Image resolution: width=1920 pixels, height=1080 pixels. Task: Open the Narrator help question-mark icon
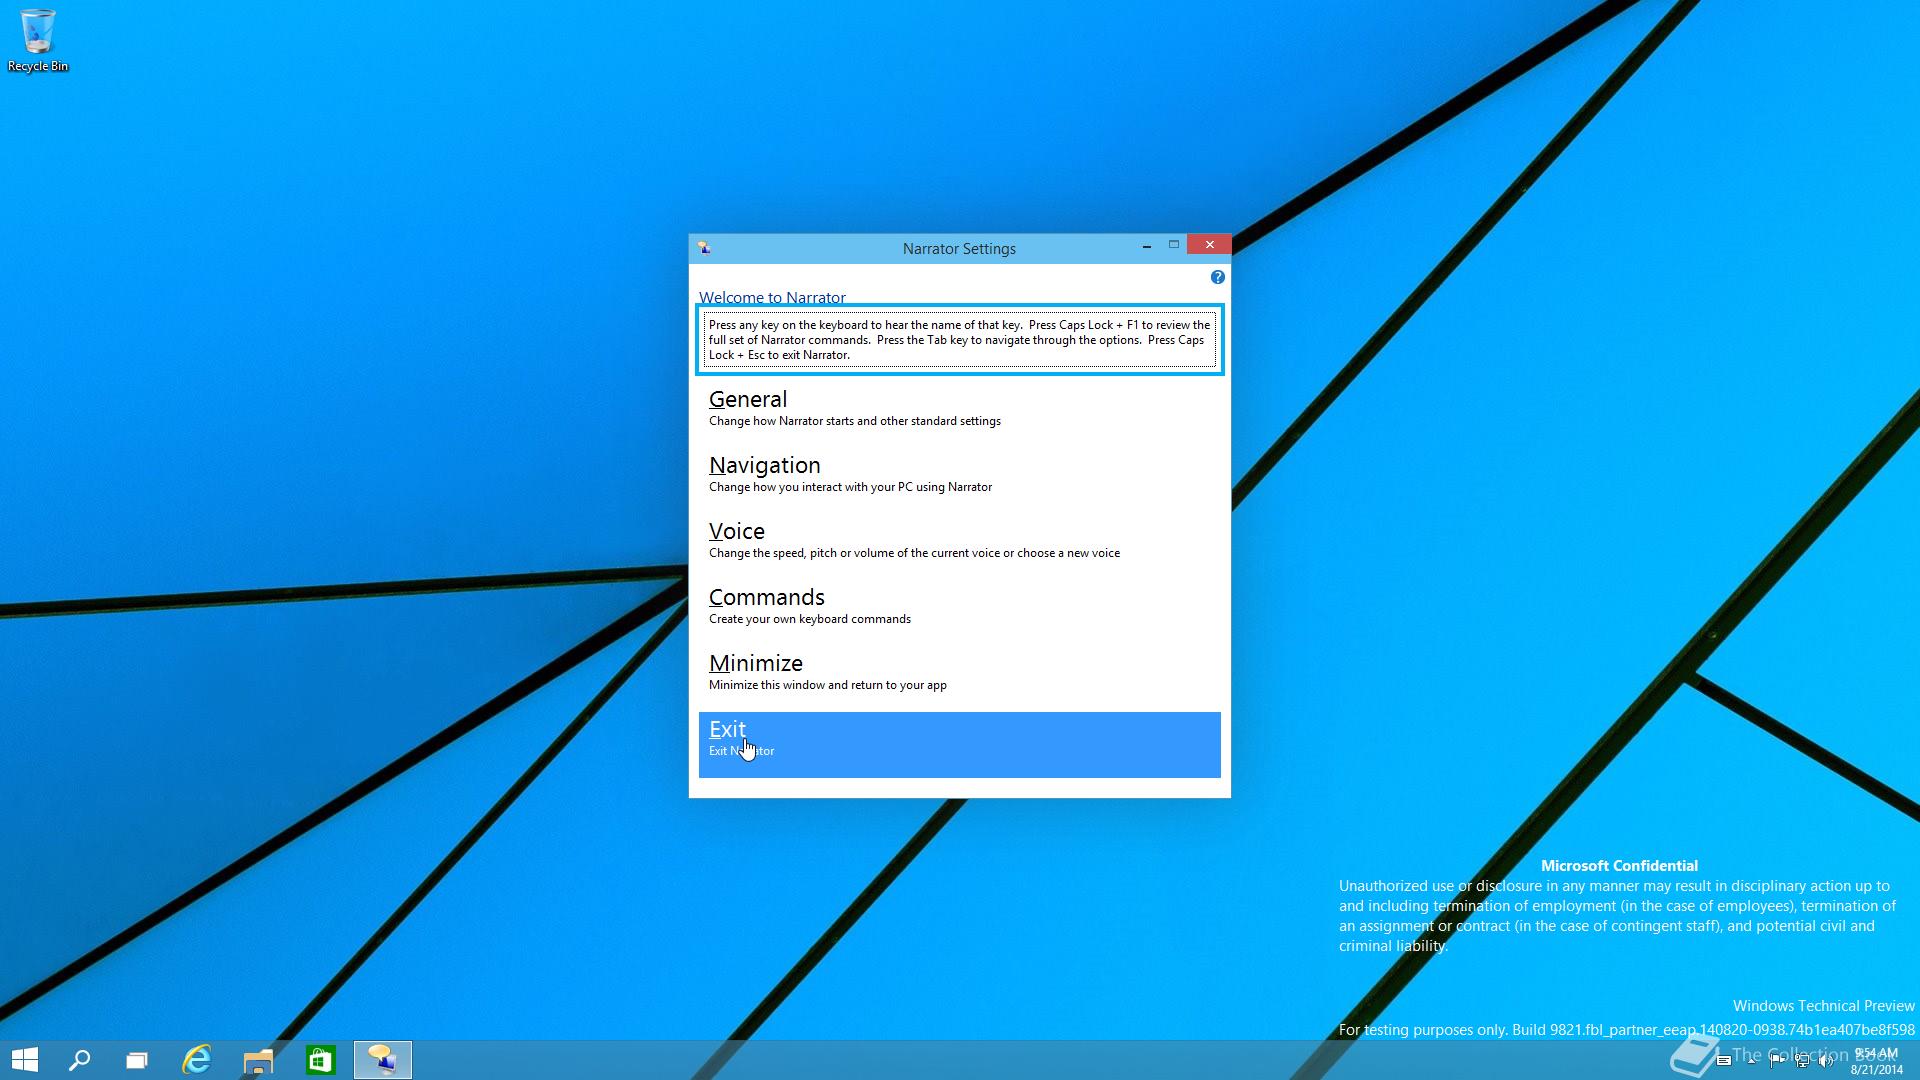[x=1217, y=277]
